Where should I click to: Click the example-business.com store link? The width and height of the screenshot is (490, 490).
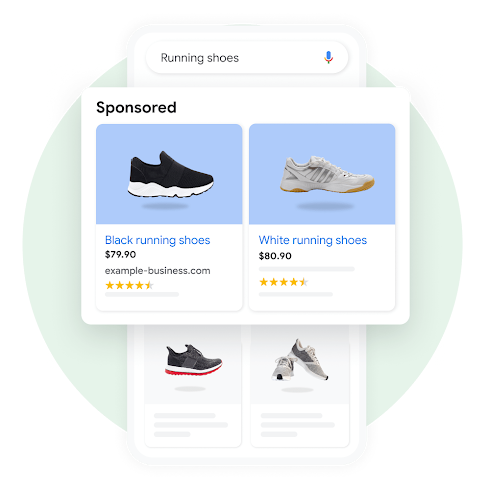pyautogui.click(x=157, y=271)
